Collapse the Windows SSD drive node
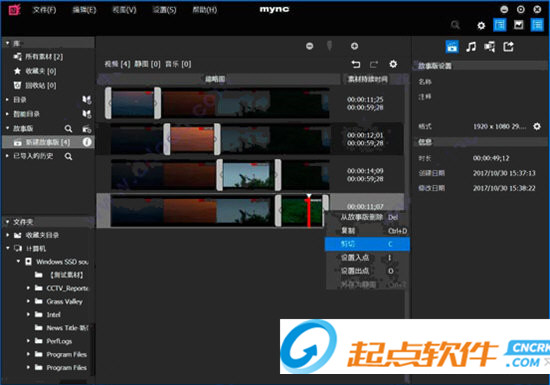The image size is (550, 385). pyautogui.click(x=18, y=262)
